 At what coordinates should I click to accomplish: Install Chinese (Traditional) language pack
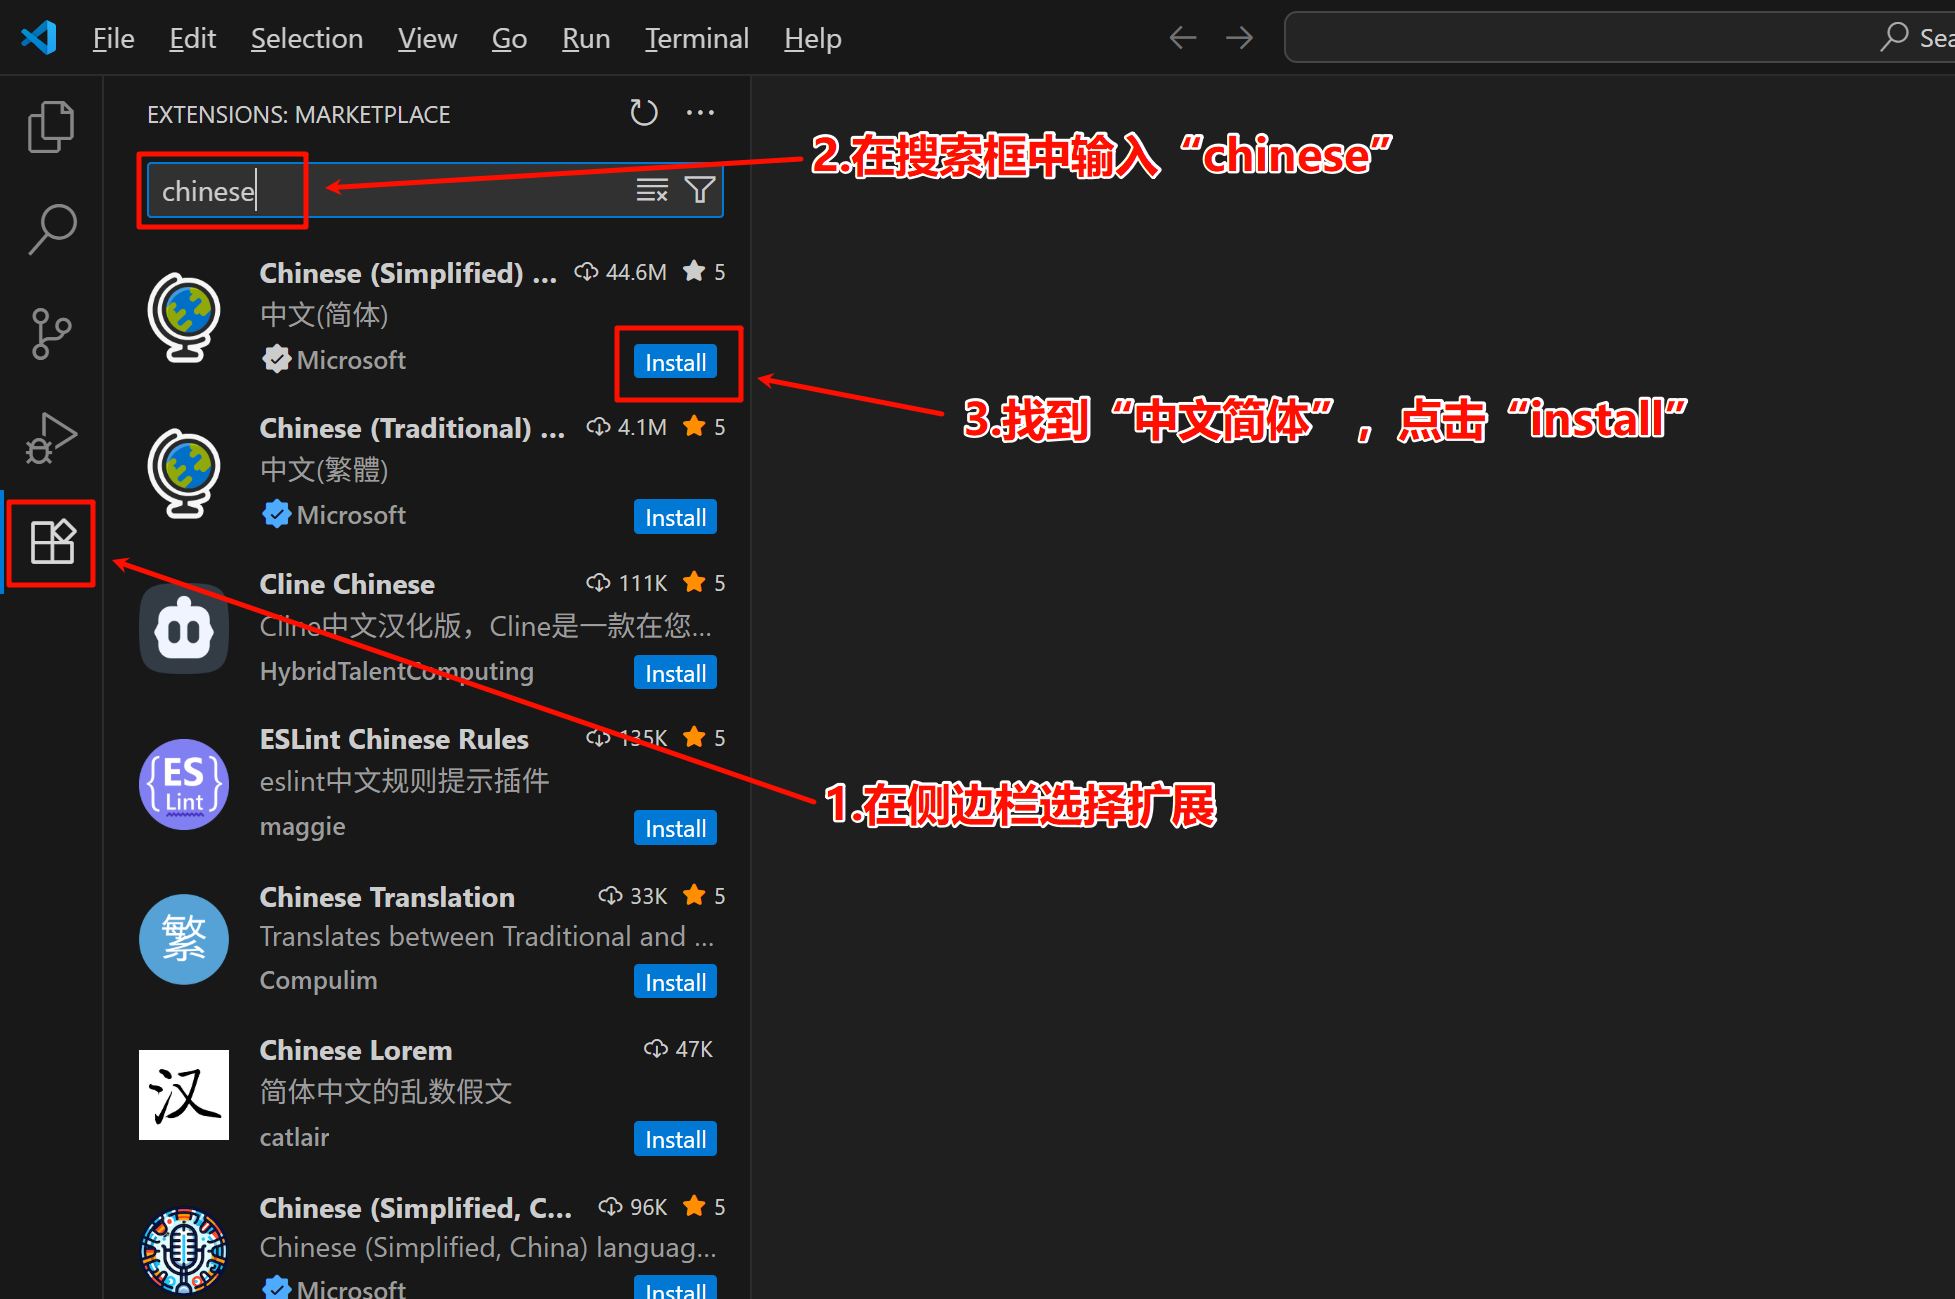[x=675, y=517]
